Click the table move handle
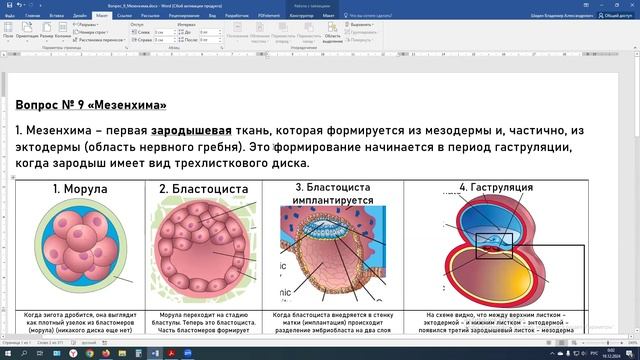The width and height of the screenshot is (640, 360). pyautogui.click(x=13, y=177)
